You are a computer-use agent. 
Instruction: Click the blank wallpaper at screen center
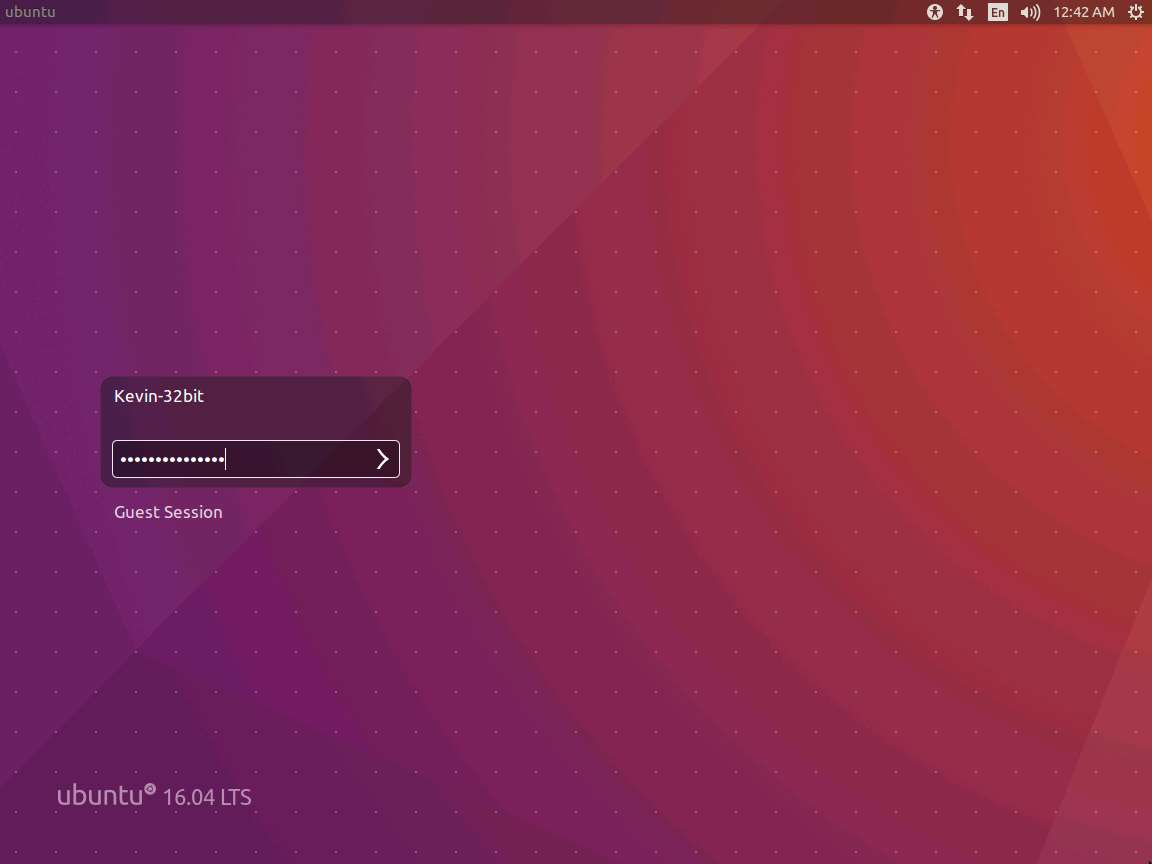(576, 432)
